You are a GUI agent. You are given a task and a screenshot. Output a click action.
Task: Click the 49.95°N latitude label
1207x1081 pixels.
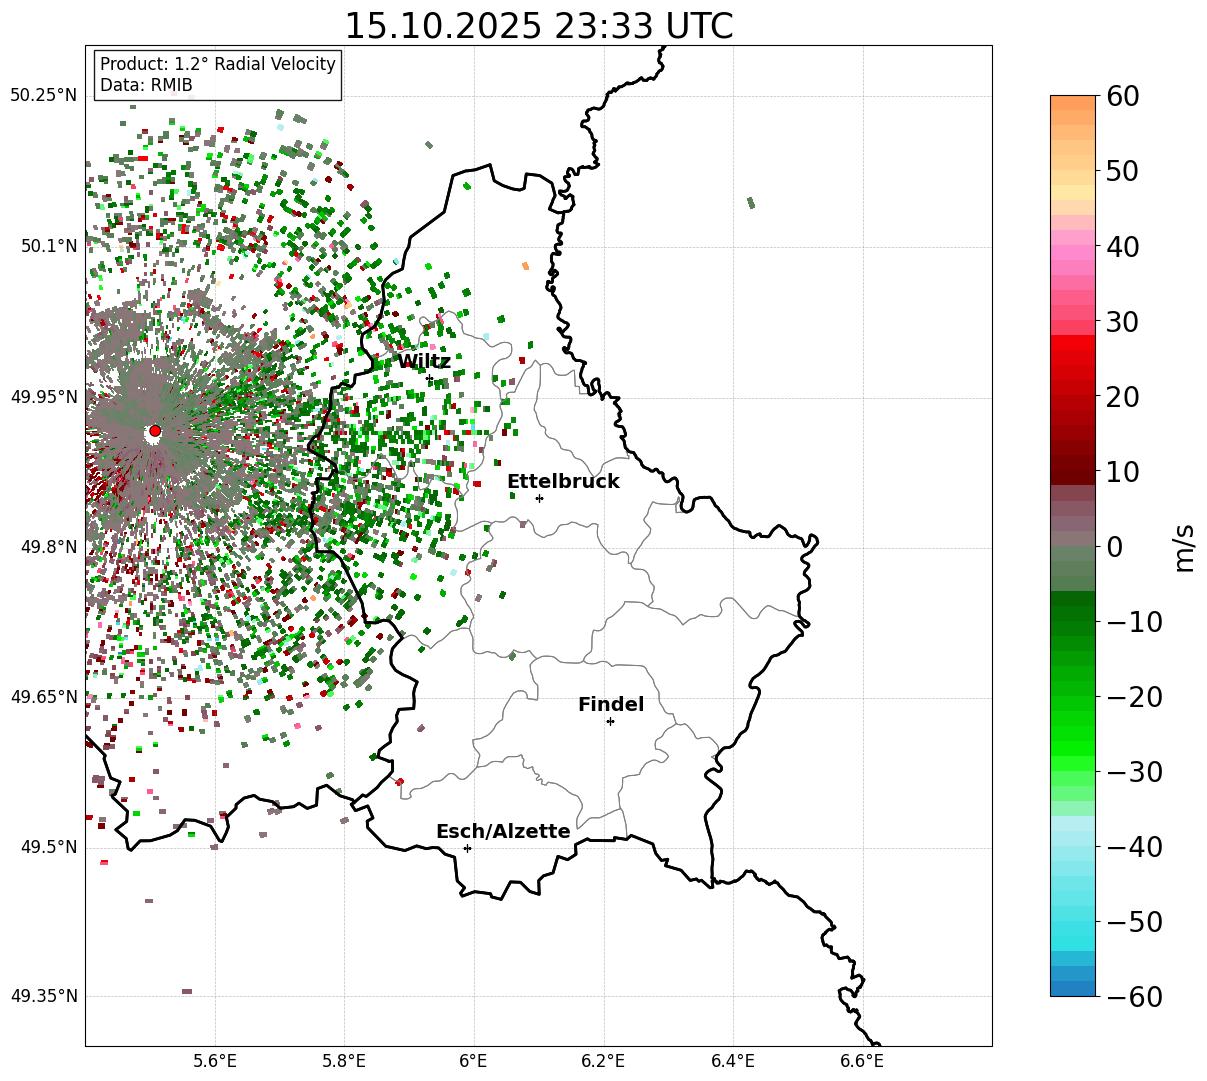[43, 397]
